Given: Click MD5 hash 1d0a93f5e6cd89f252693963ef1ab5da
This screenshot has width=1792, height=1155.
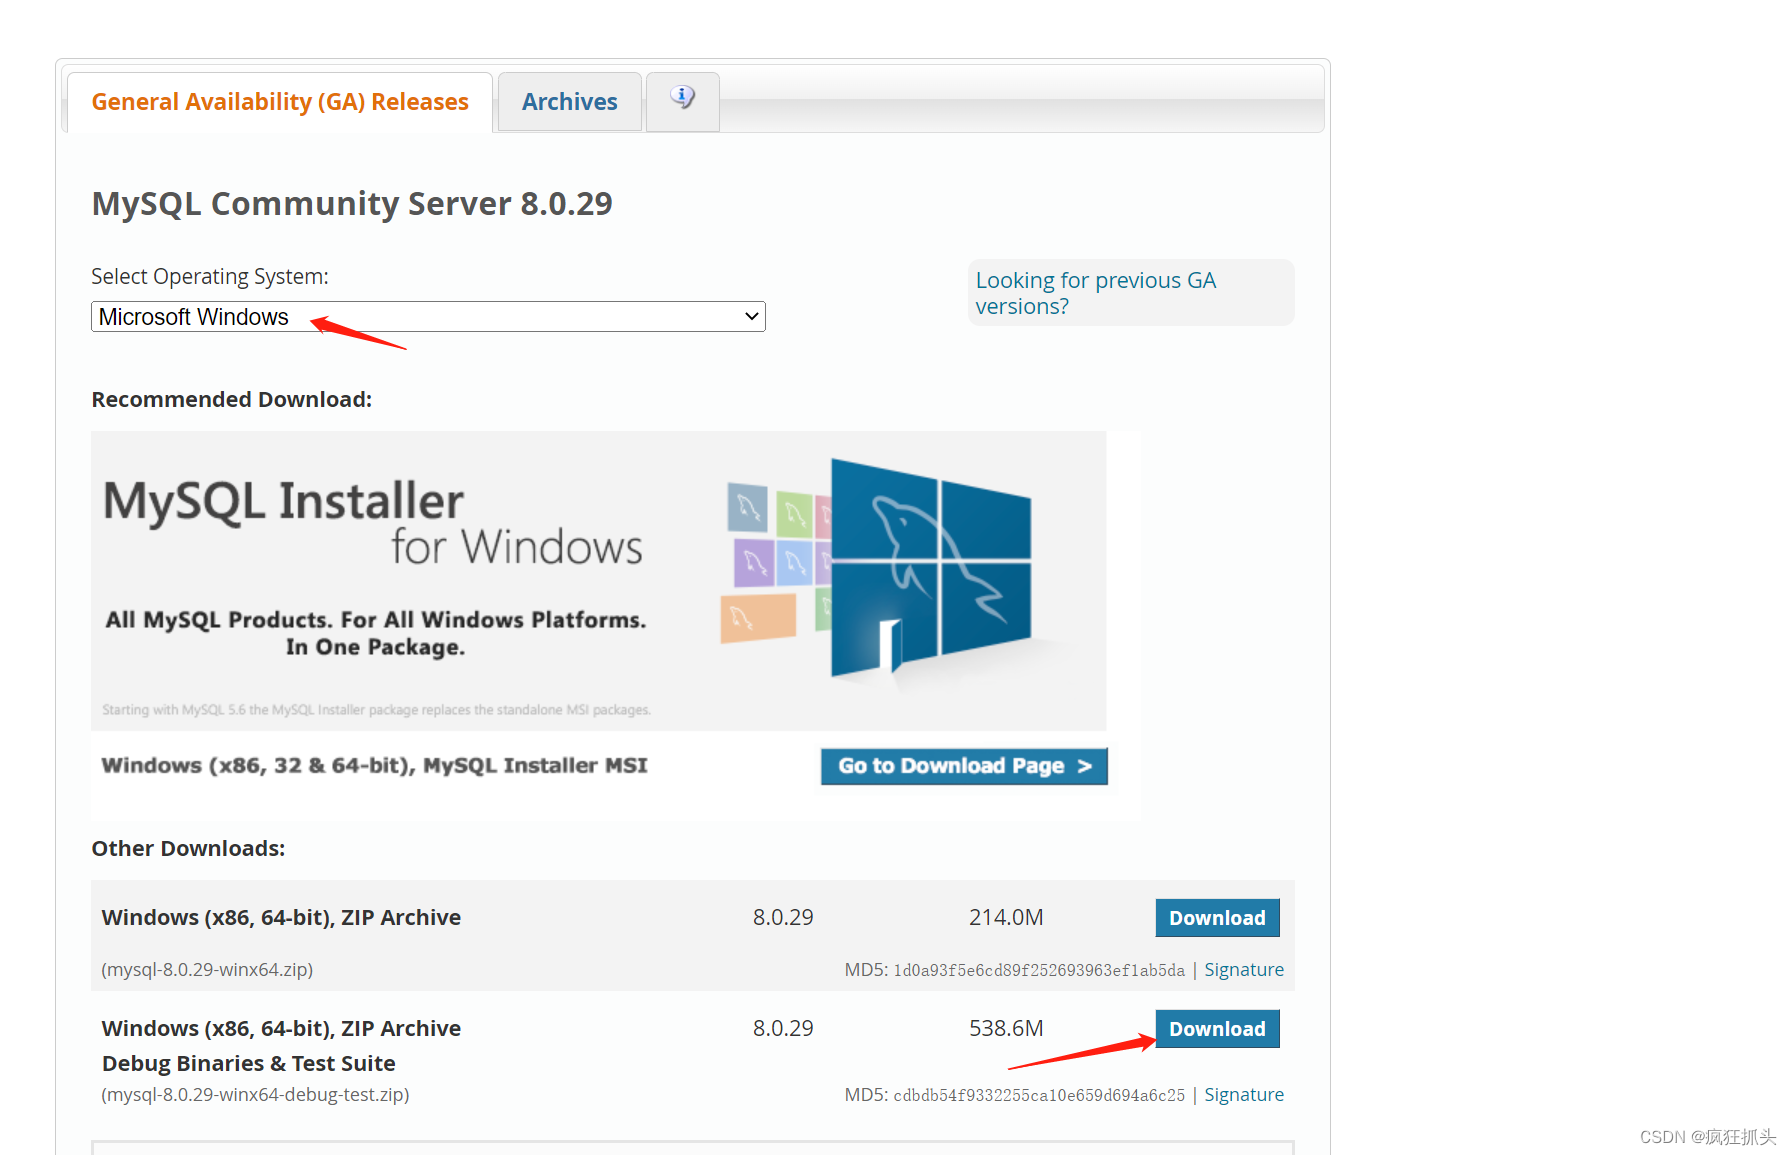Looking at the screenshot, I should (x=1039, y=970).
